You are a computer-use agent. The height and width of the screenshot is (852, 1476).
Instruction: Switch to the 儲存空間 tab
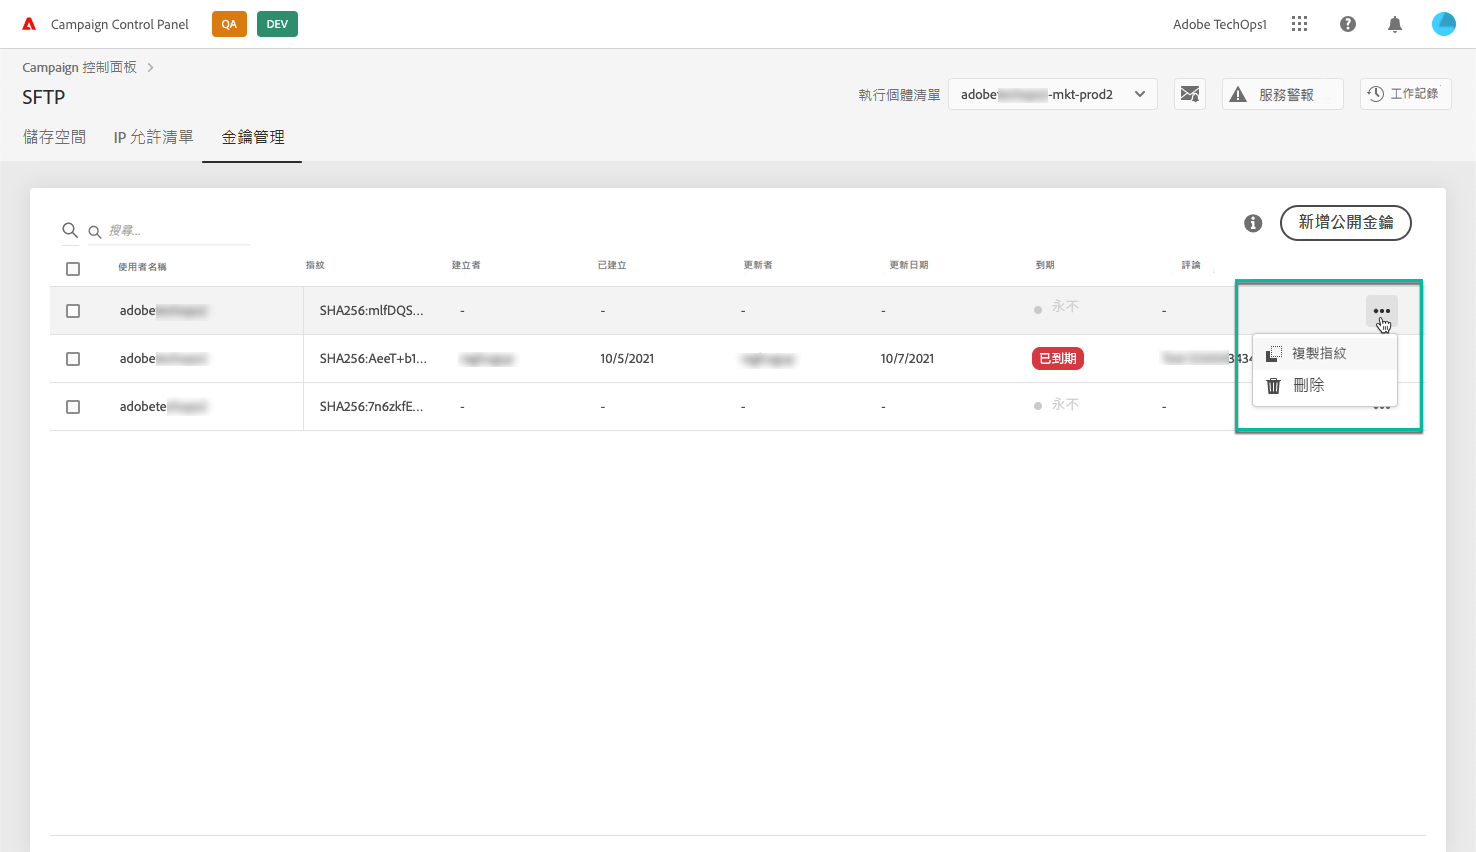pyautogui.click(x=54, y=137)
